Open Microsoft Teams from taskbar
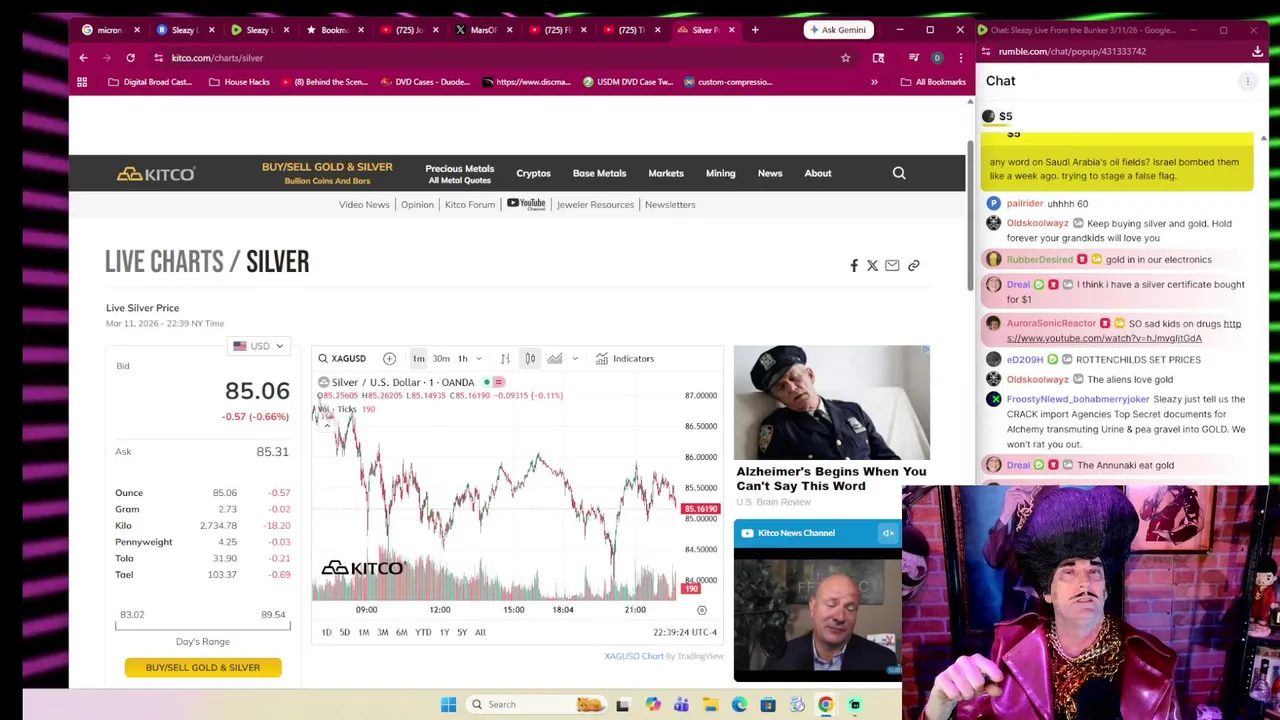Viewport: 1280px width, 720px height. [x=681, y=704]
